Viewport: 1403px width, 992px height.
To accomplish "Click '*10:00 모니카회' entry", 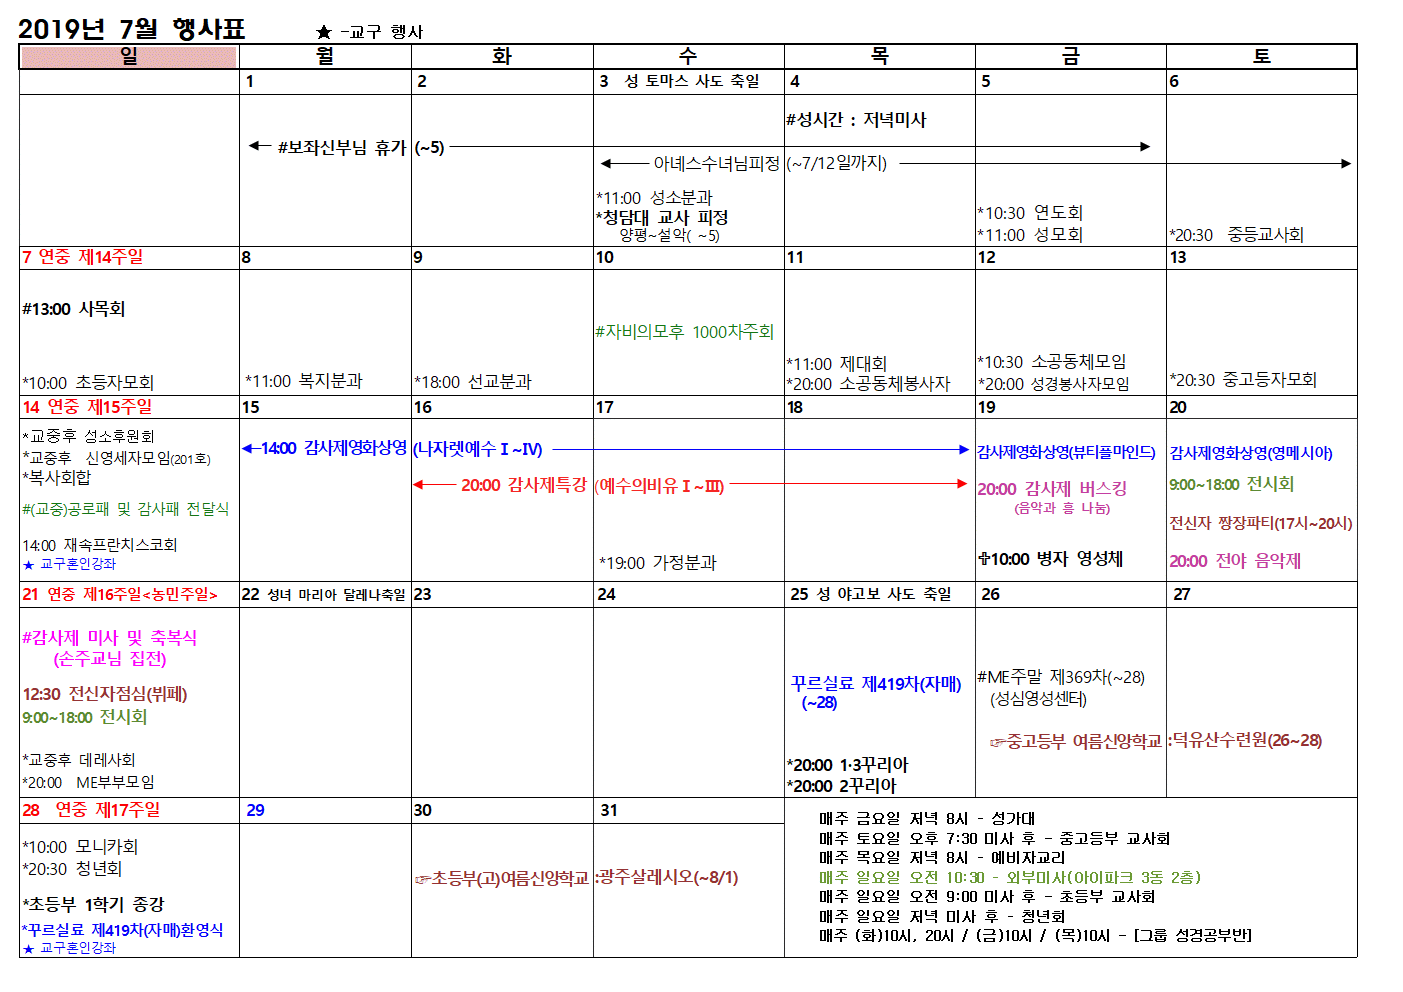I will pyautogui.click(x=80, y=847).
